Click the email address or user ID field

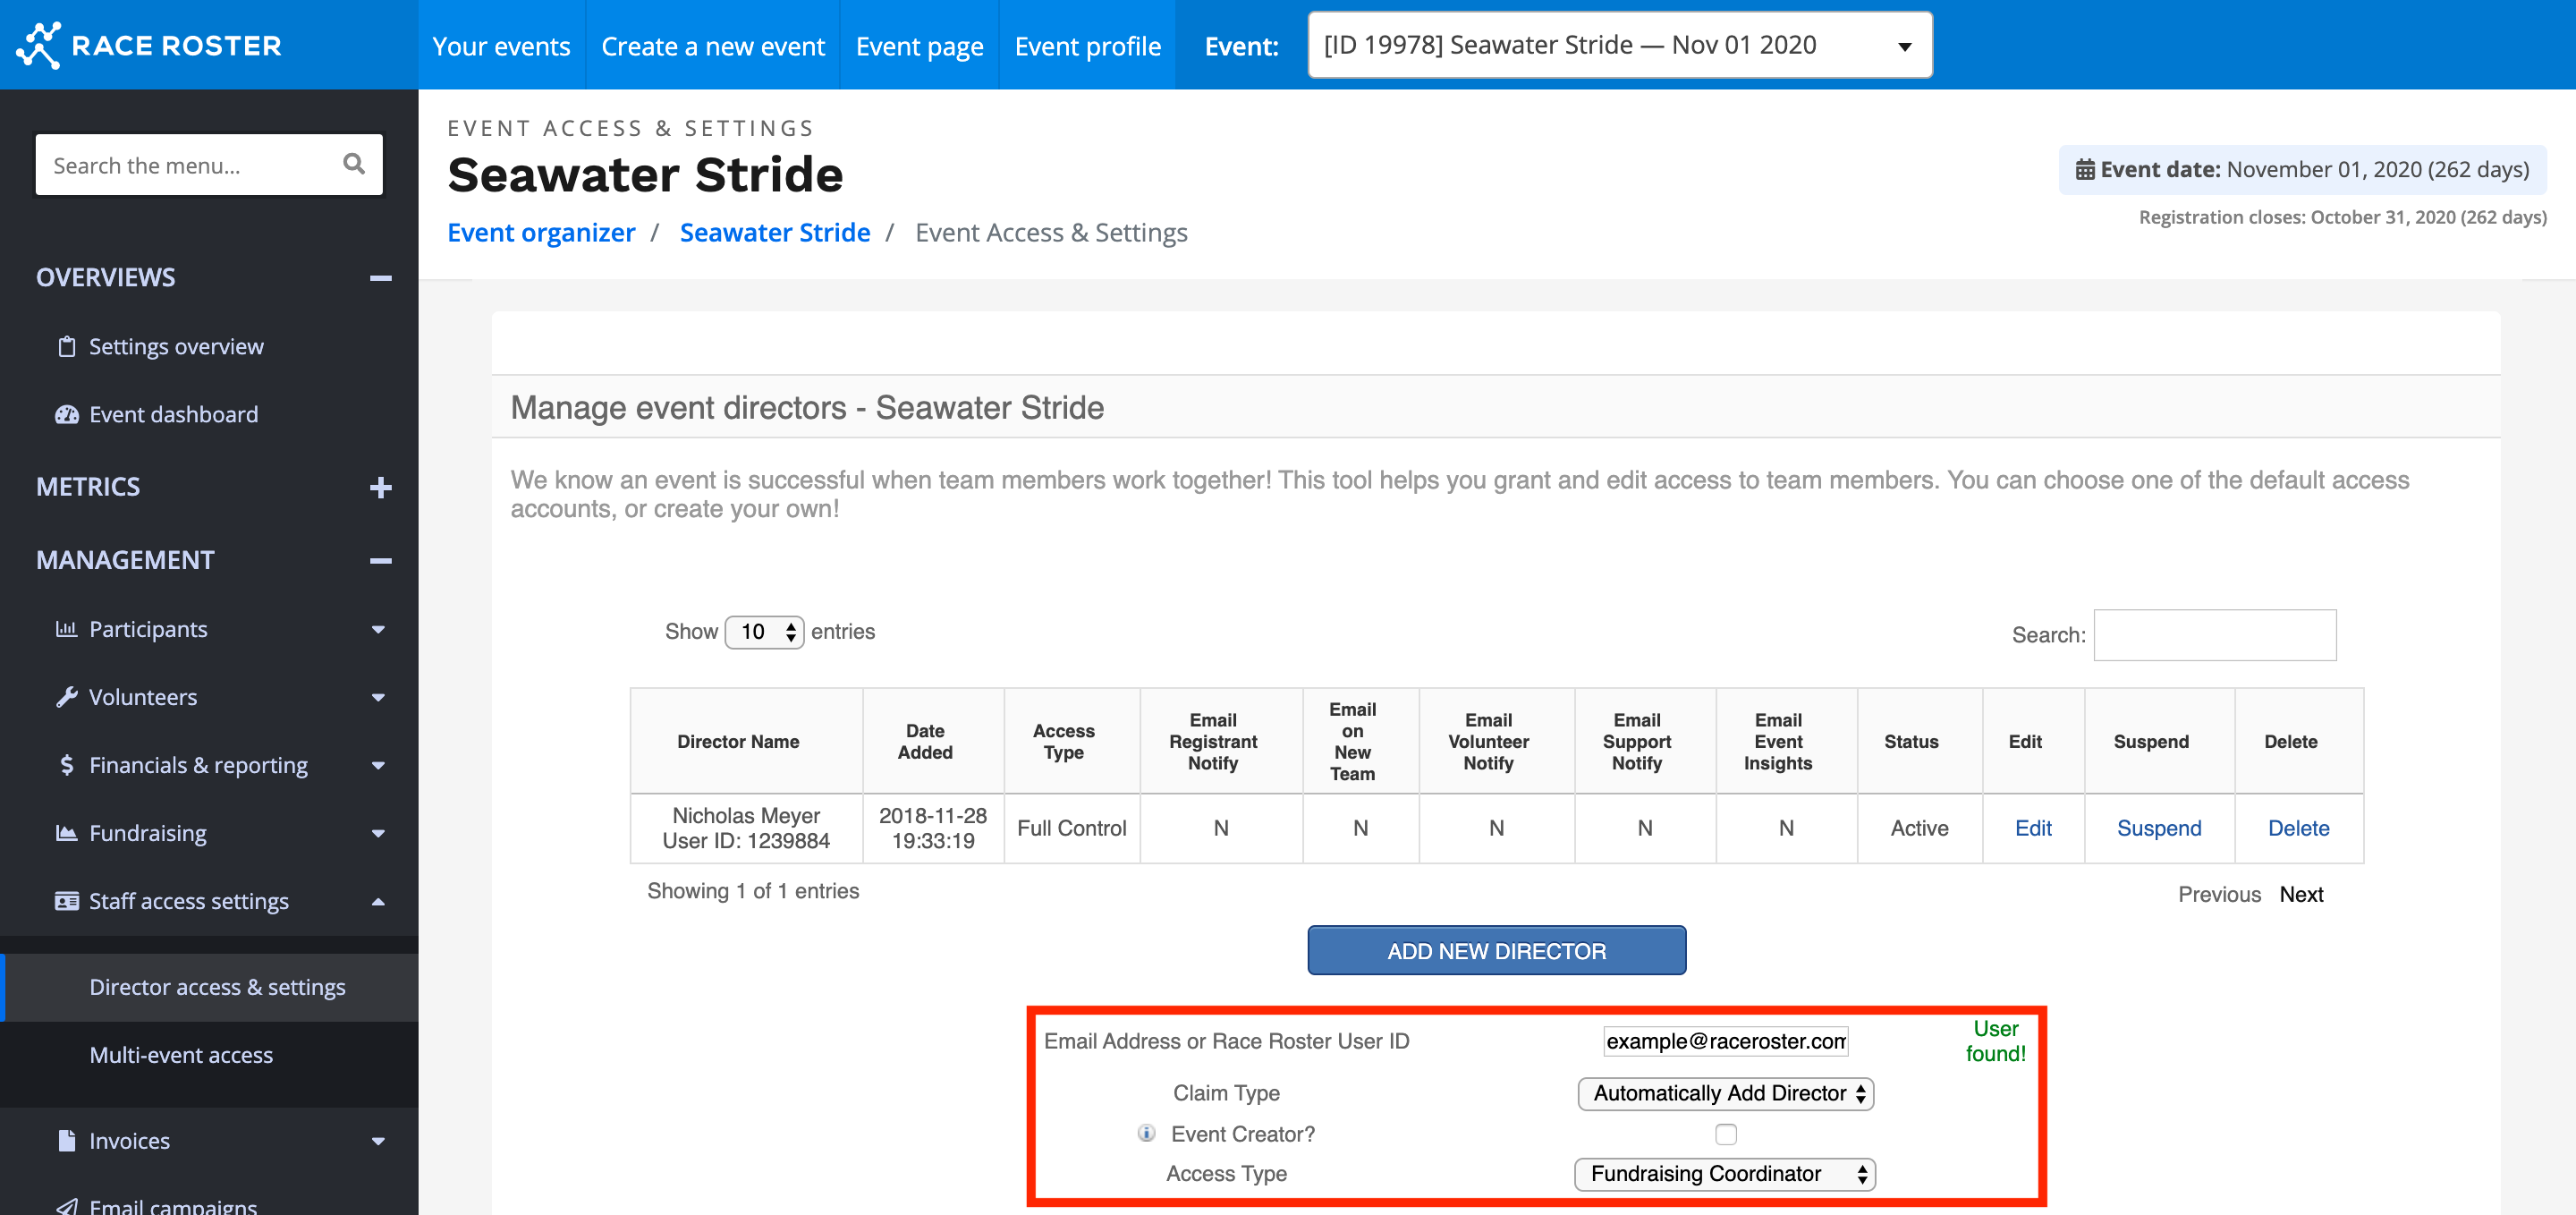[1725, 1041]
